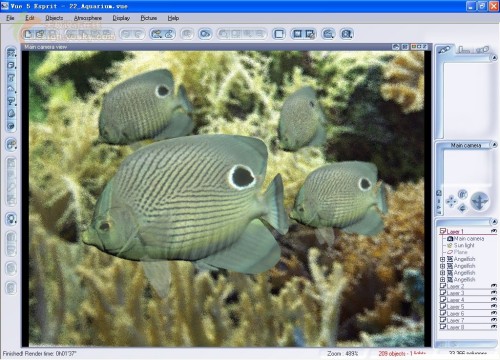Click the atmosphere editor toolbar icon pair
This screenshot has height=360, width=500.
coord(162,34)
